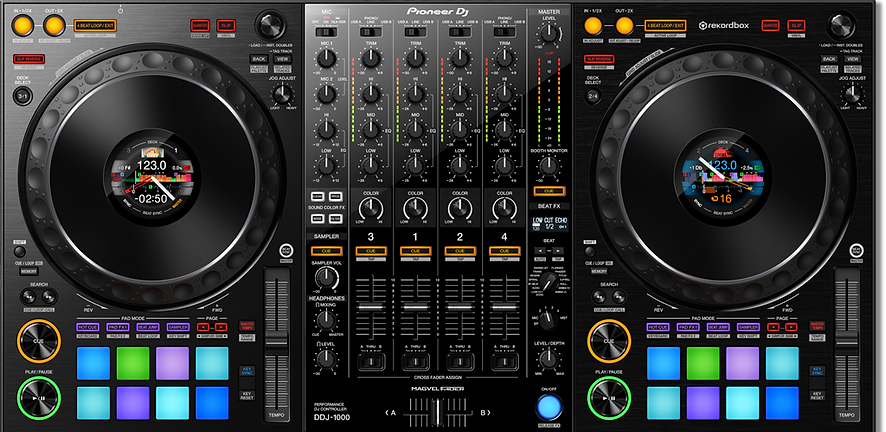This screenshot has width=886, height=432.
Task: Click the Magvel crossfader handle
Action: [x=436, y=413]
